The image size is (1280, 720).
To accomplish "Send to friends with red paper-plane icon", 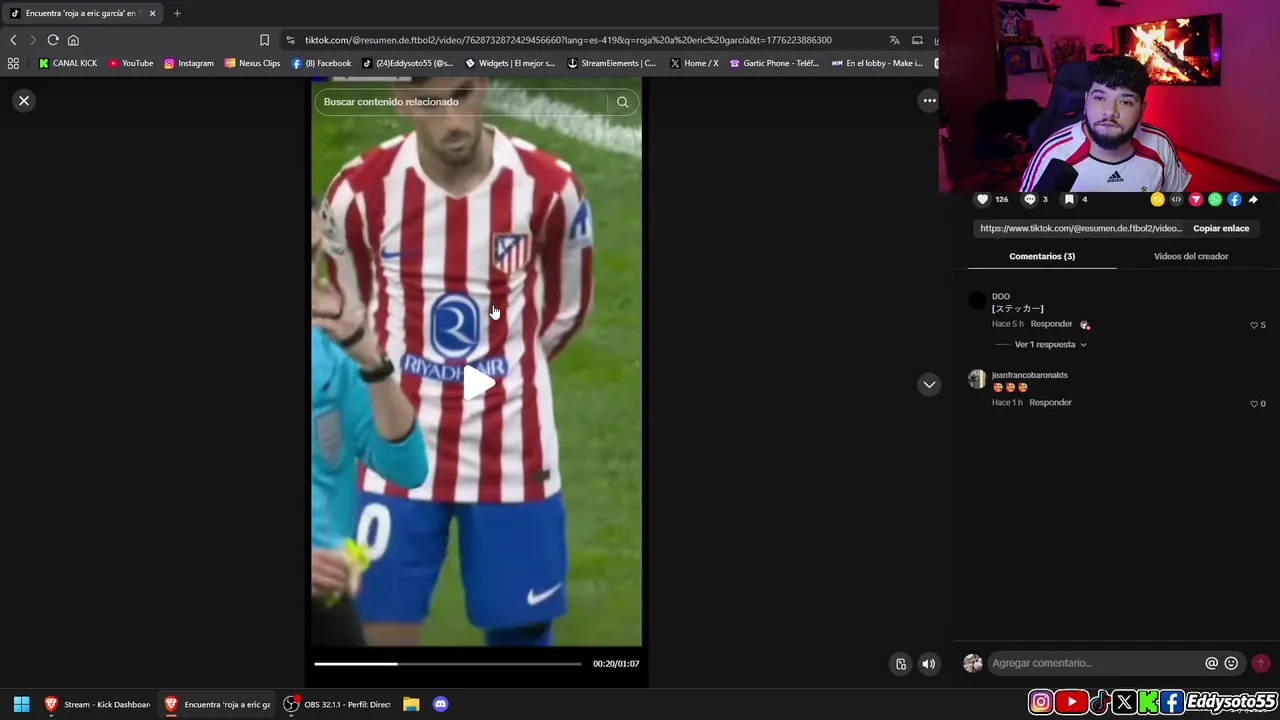I will [1195, 199].
